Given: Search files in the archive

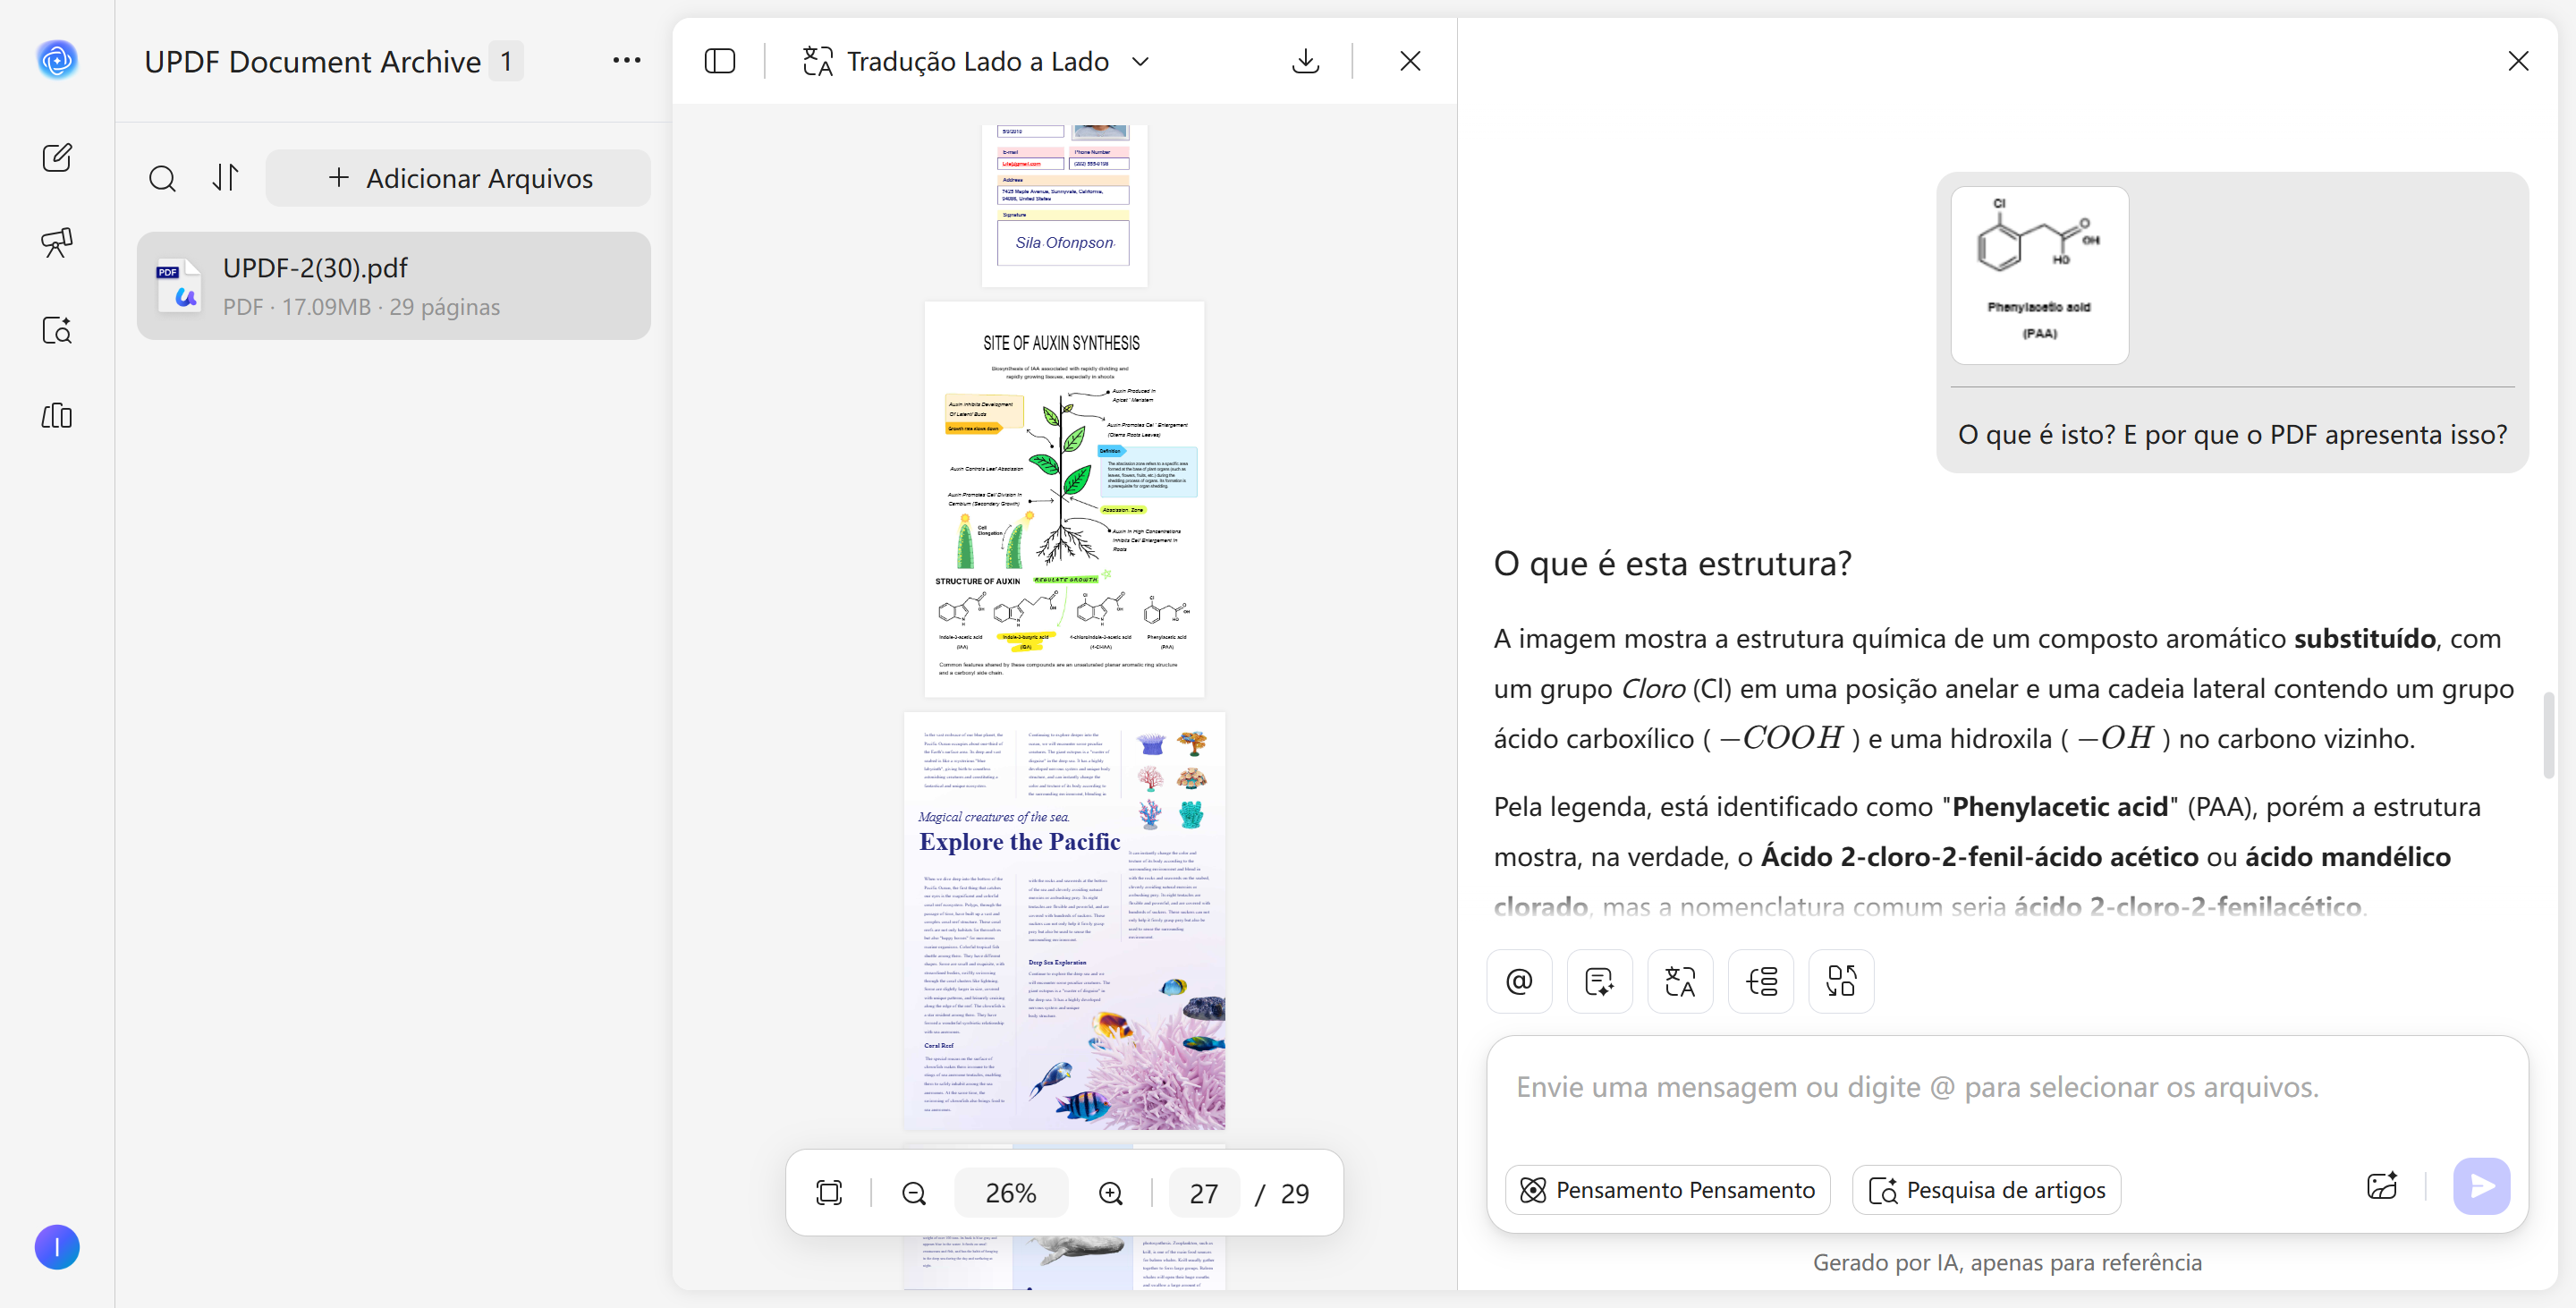Looking at the screenshot, I should (x=162, y=178).
